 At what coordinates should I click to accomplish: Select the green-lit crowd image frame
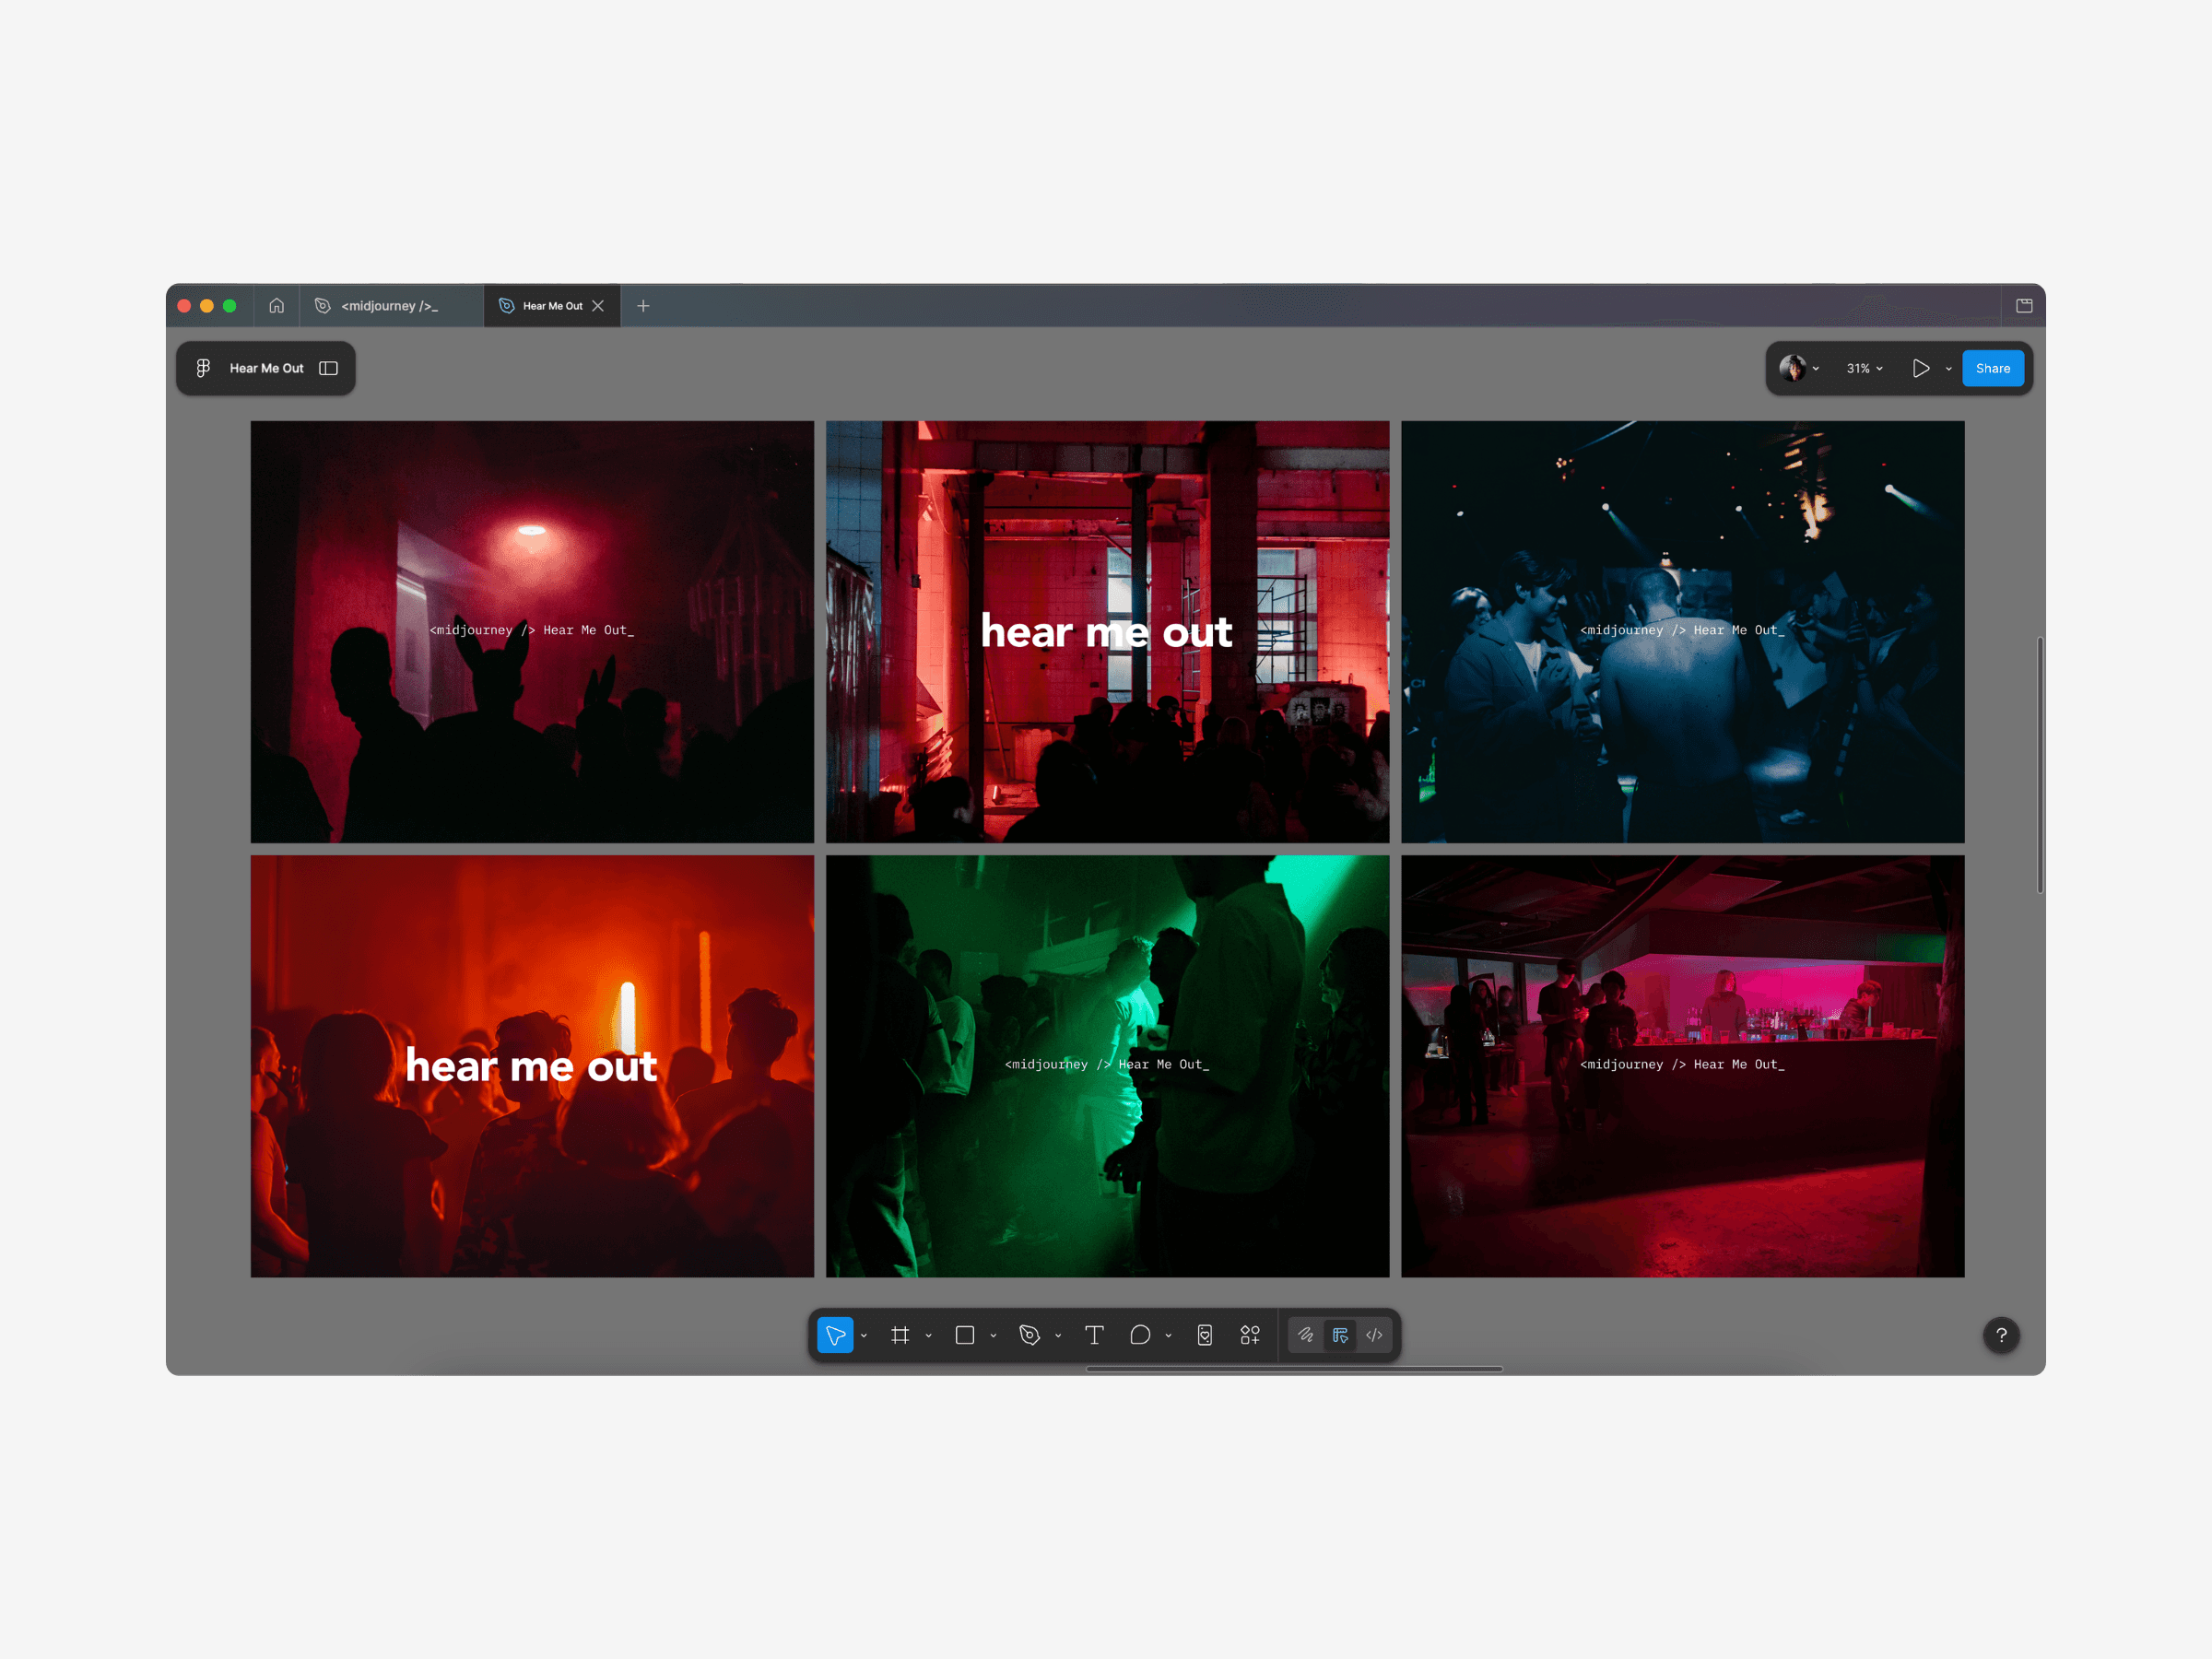click(x=1107, y=1150)
